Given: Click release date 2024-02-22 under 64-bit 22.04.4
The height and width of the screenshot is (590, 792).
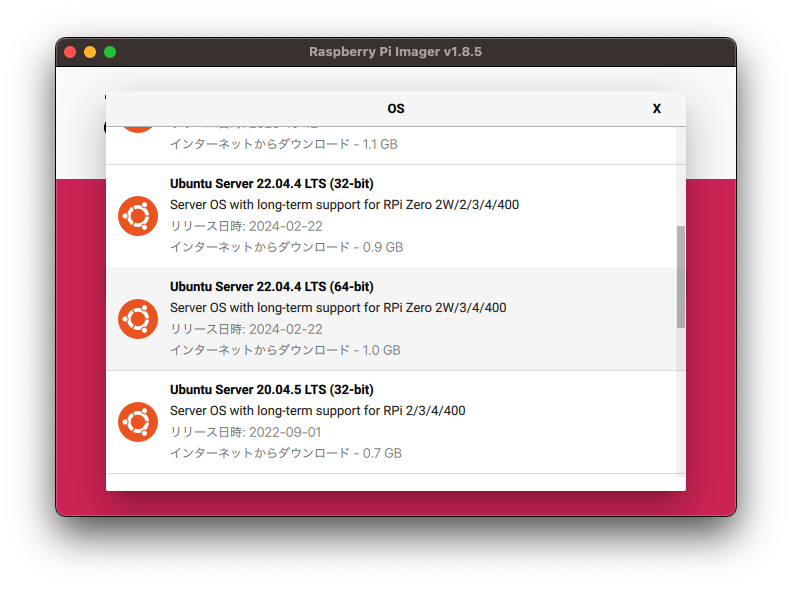Looking at the screenshot, I should point(246,329).
